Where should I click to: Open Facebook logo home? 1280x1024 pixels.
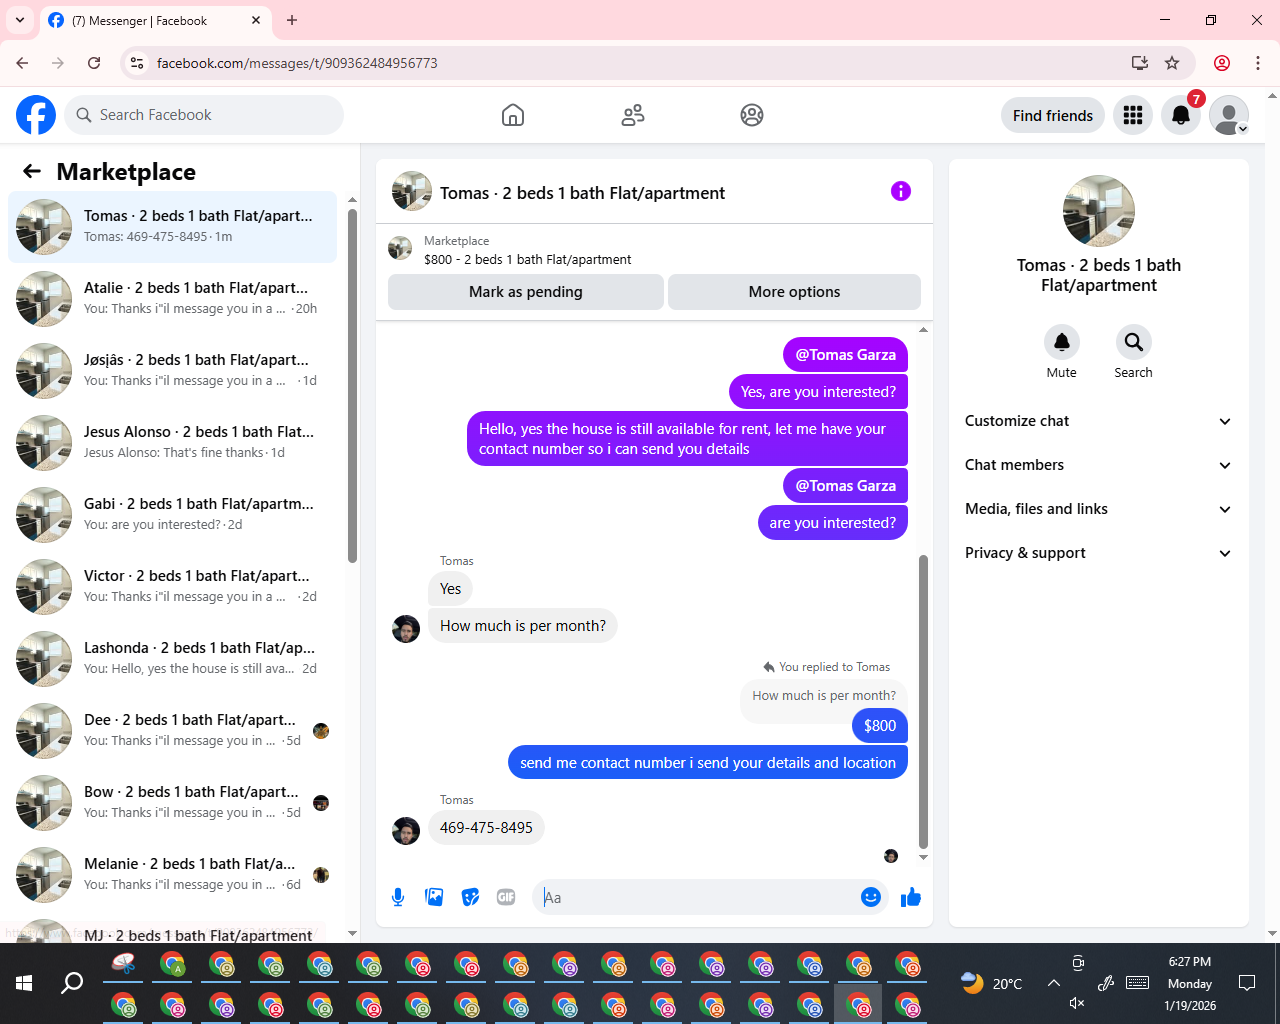(x=36, y=115)
